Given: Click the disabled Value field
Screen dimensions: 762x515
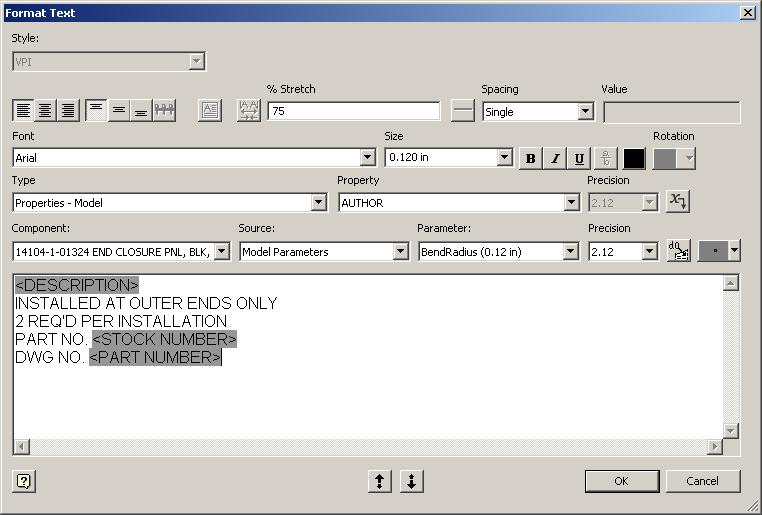Looking at the screenshot, I should (x=672, y=112).
